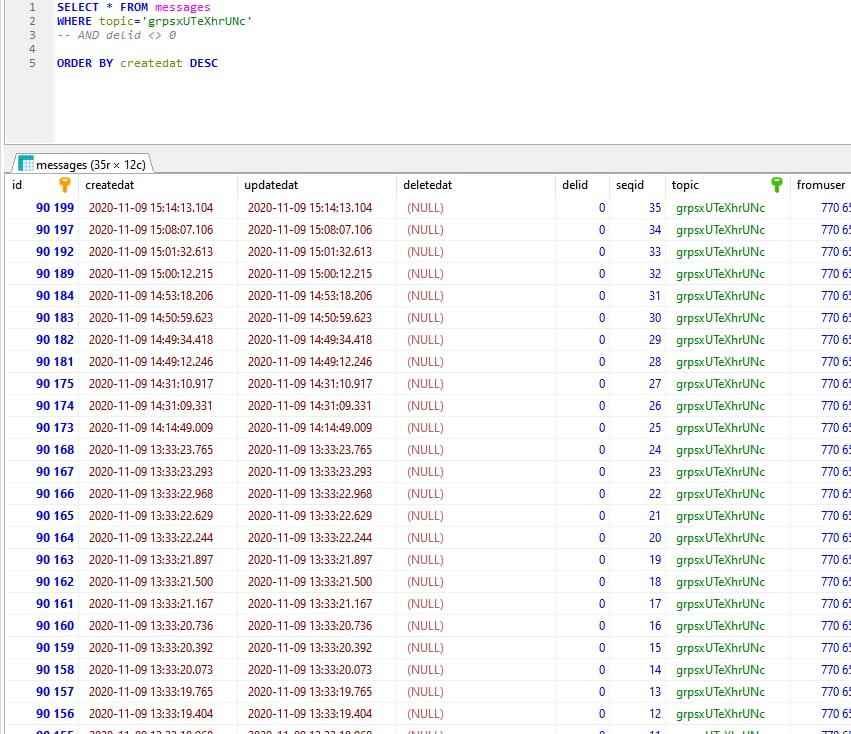The width and height of the screenshot is (851, 734).
Task: Click the updatedat column header
Action: click(271, 185)
